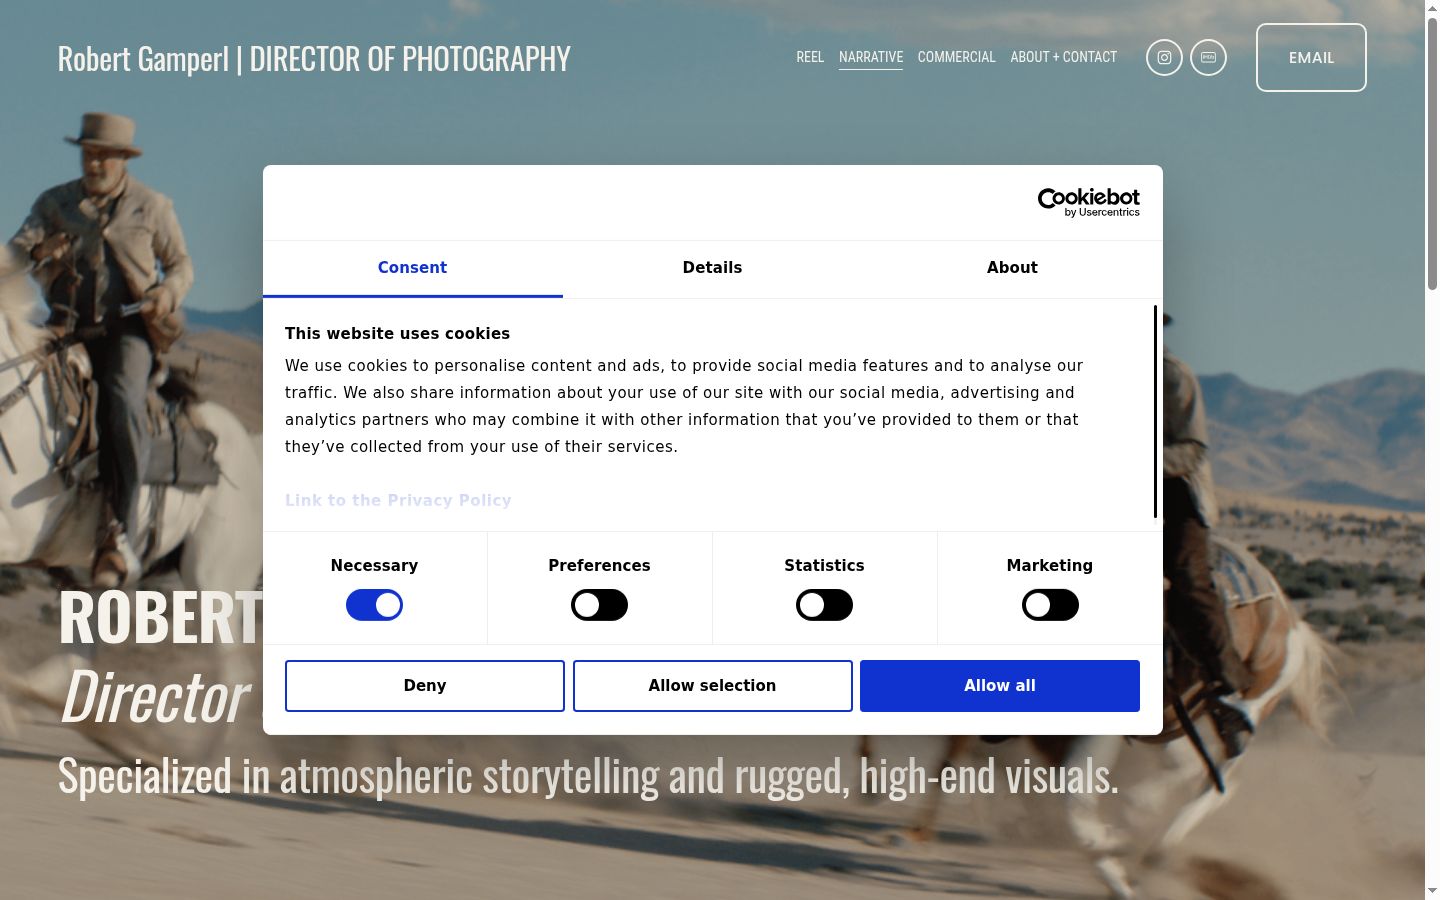
Task: Open the Instagram profile icon
Action: pos(1164,58)
